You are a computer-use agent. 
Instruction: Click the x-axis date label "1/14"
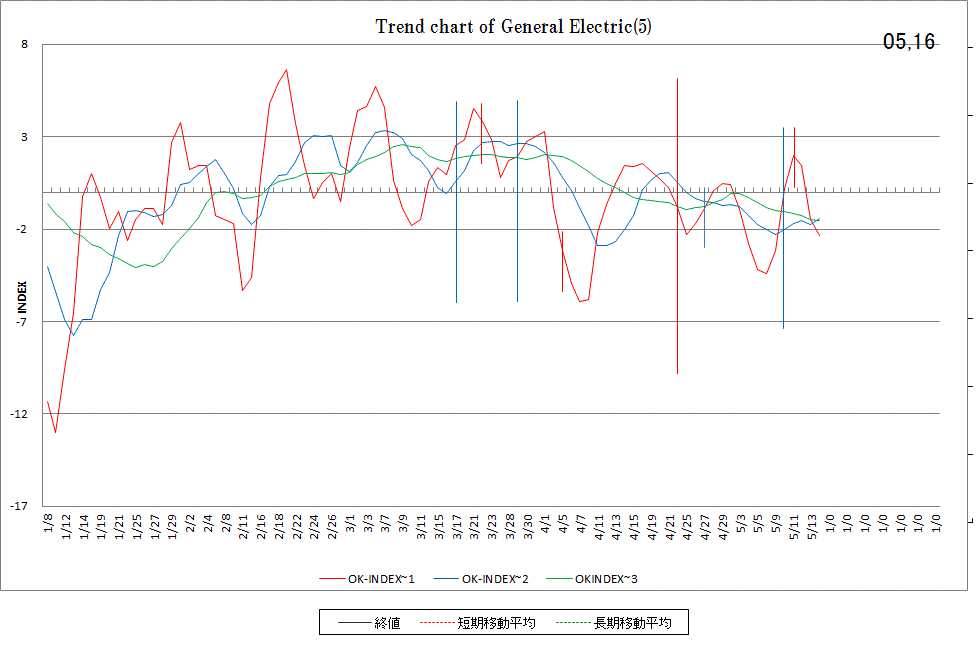[83, 527]
